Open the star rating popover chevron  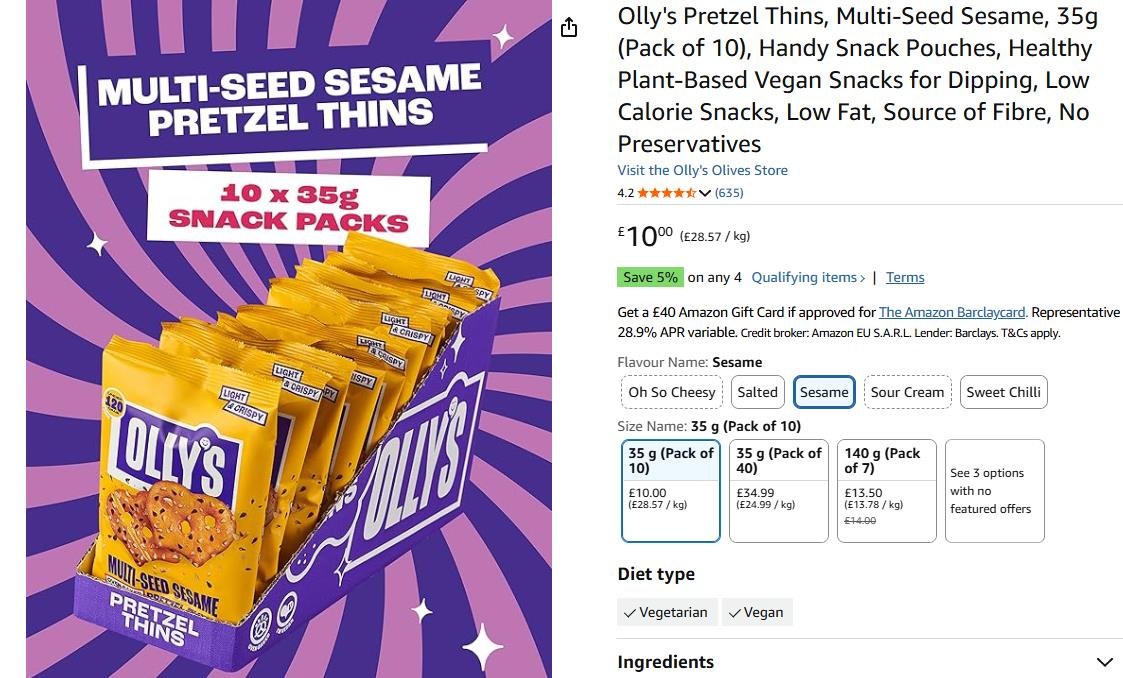click(x=705, y=193)
